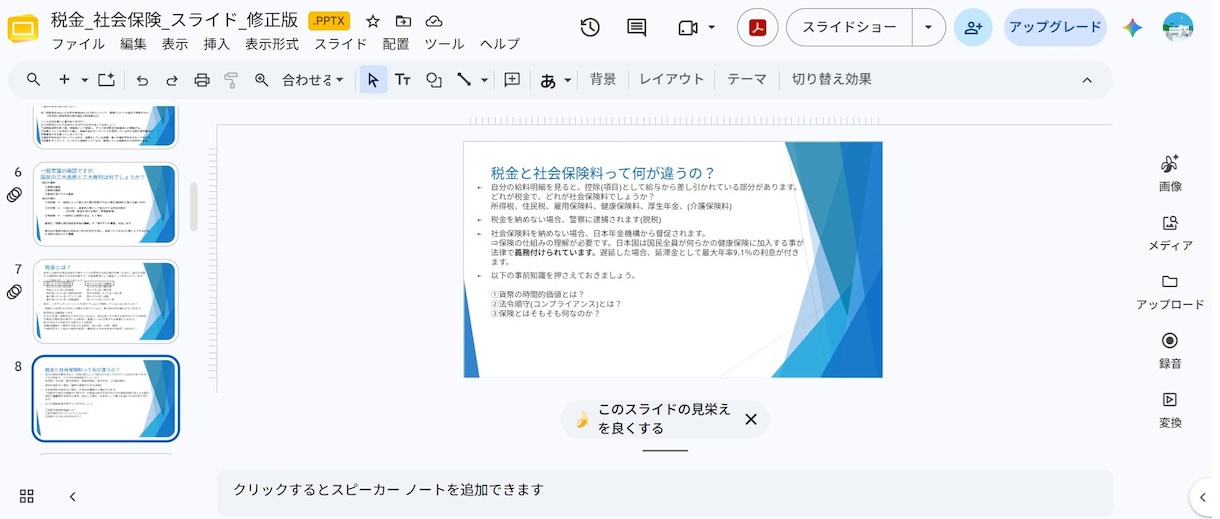Open the shape insert tool
The width and height of the screenshot is (1220, 519).
click(x=434, y=80)
